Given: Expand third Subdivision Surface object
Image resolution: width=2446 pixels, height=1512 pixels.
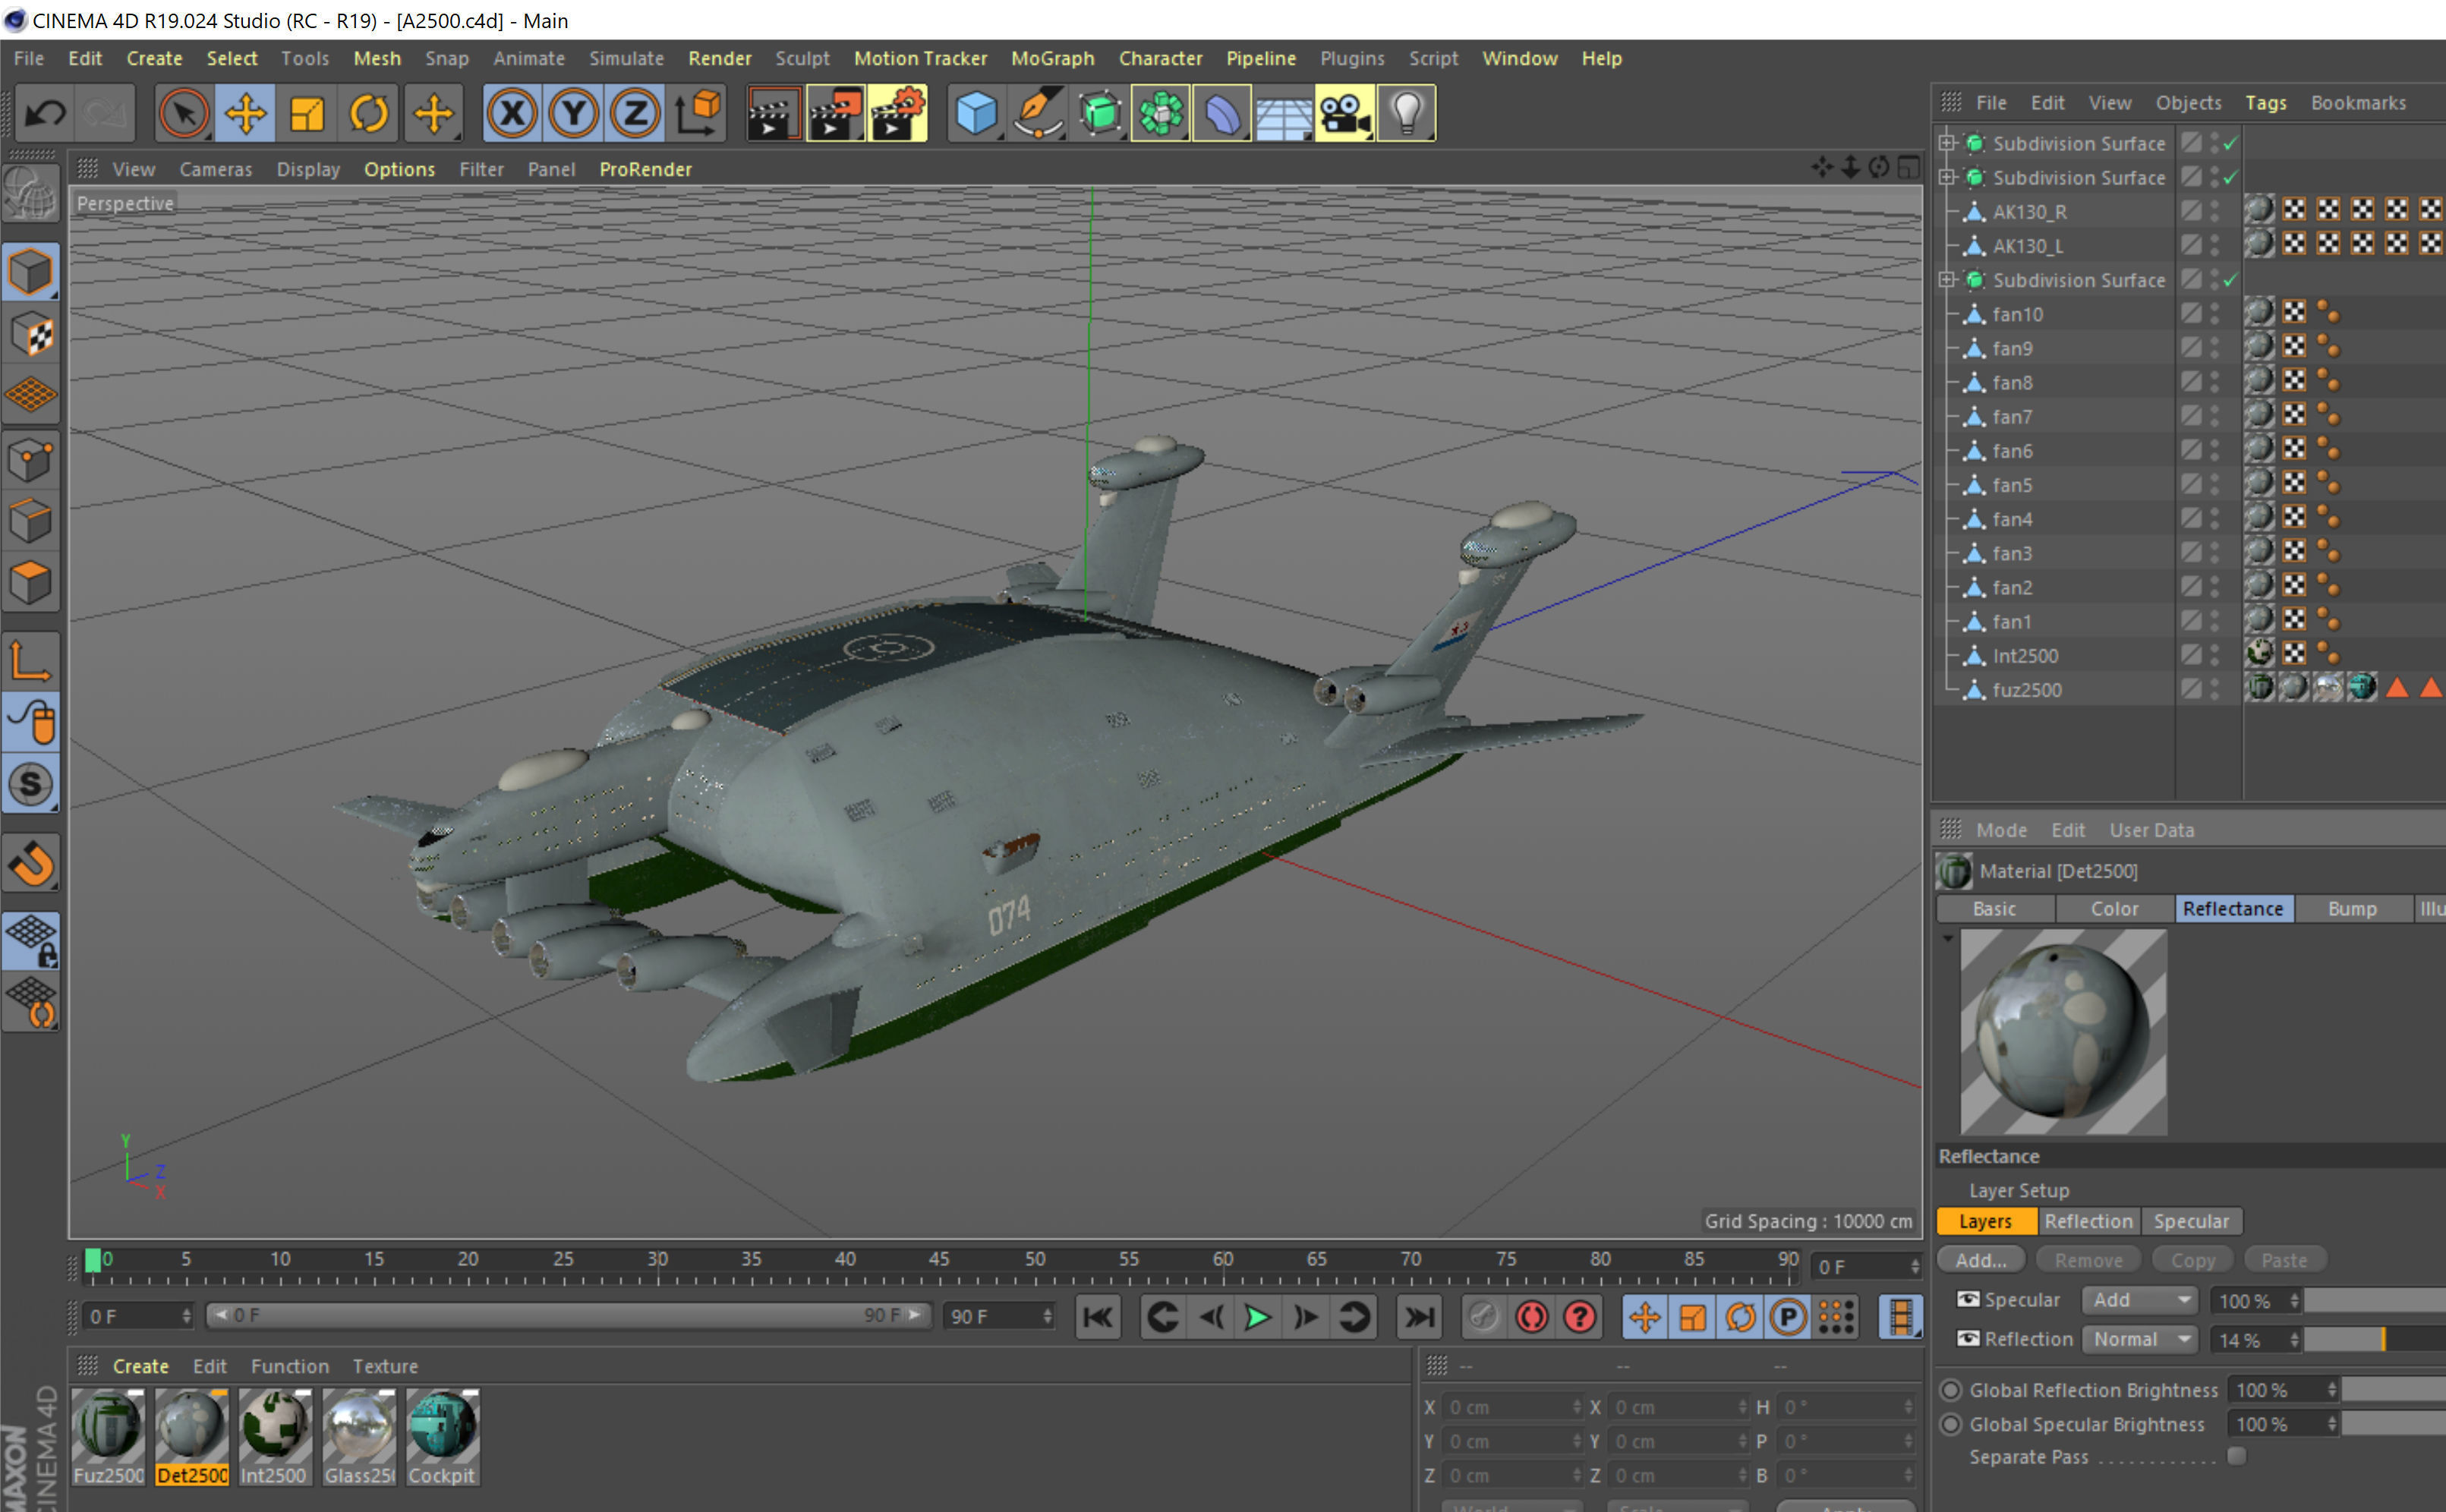Looking at the screenshot, I should 1946,280.
